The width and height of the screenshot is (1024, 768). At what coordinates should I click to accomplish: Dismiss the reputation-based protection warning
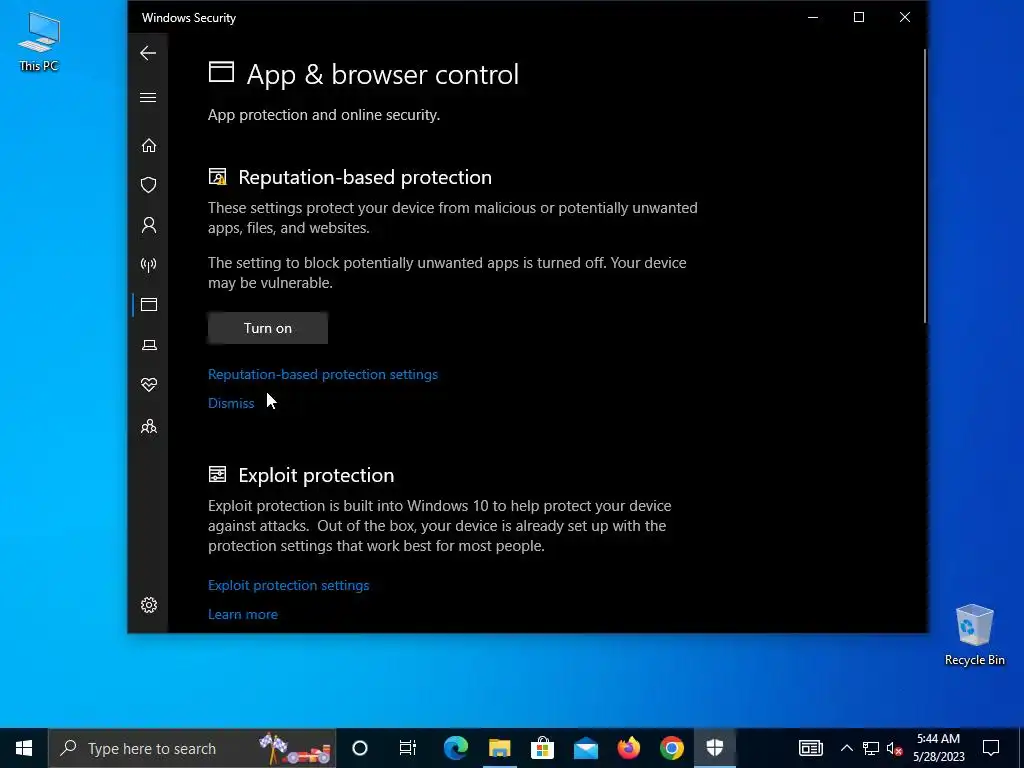pyautogui.click(x=231, y=403)
